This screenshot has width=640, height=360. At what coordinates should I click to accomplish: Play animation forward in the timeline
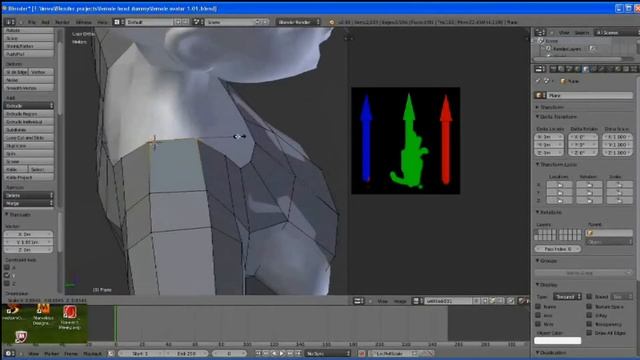(x=282, y=353)
